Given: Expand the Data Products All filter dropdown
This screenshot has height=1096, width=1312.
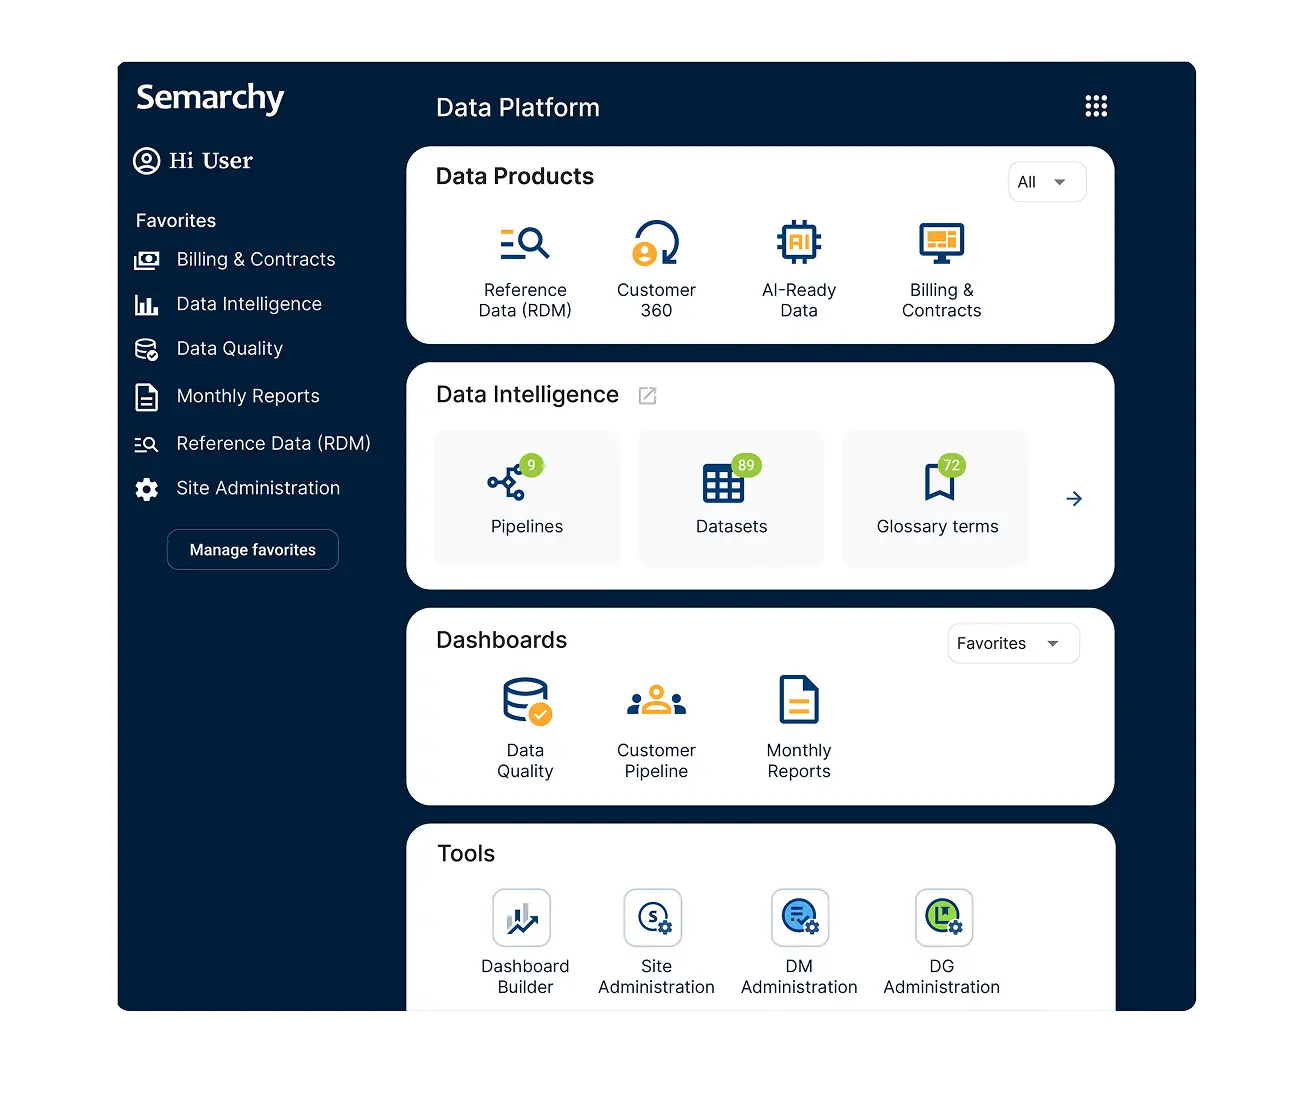Looking at the screenshot, I should [x=1047, y=182].
